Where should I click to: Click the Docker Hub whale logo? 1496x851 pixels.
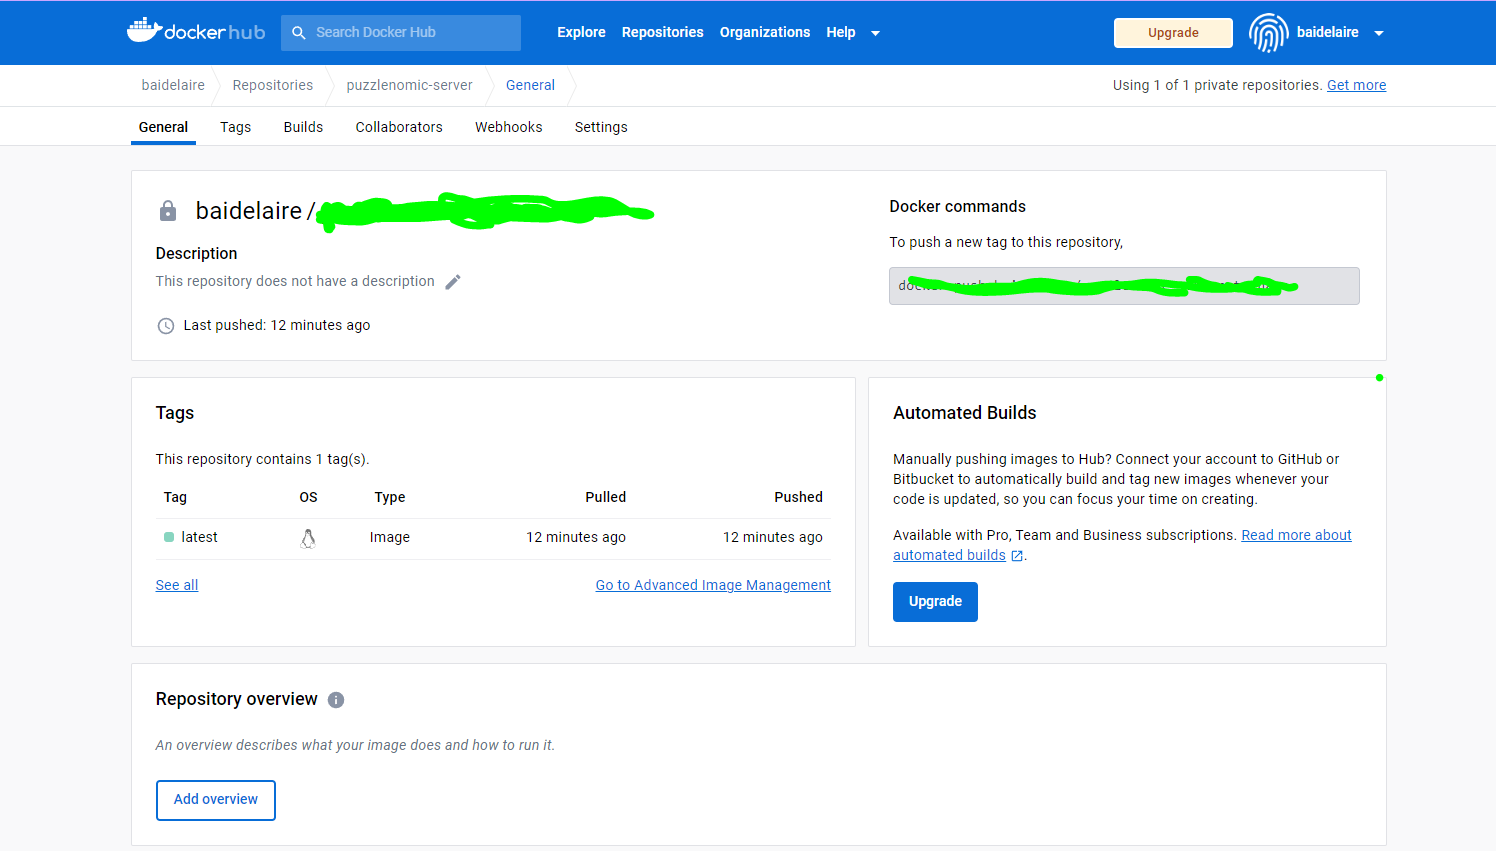pos(196,31)
